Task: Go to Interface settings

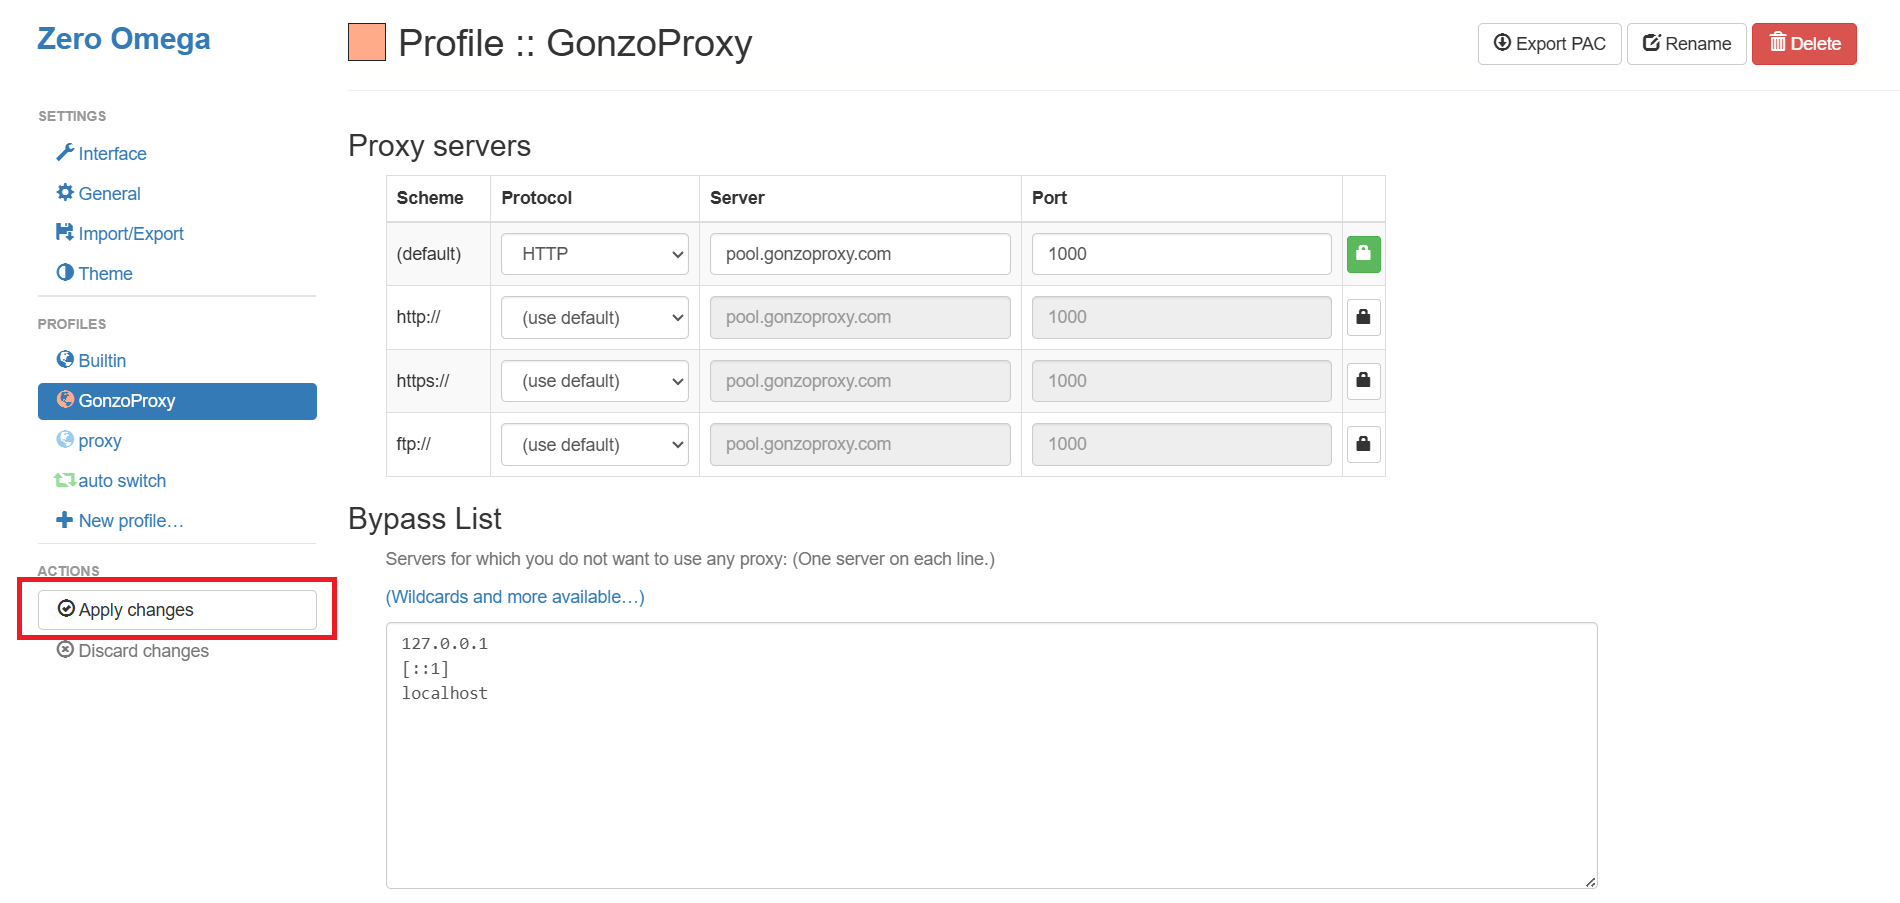Action: (x=102, y=153)
